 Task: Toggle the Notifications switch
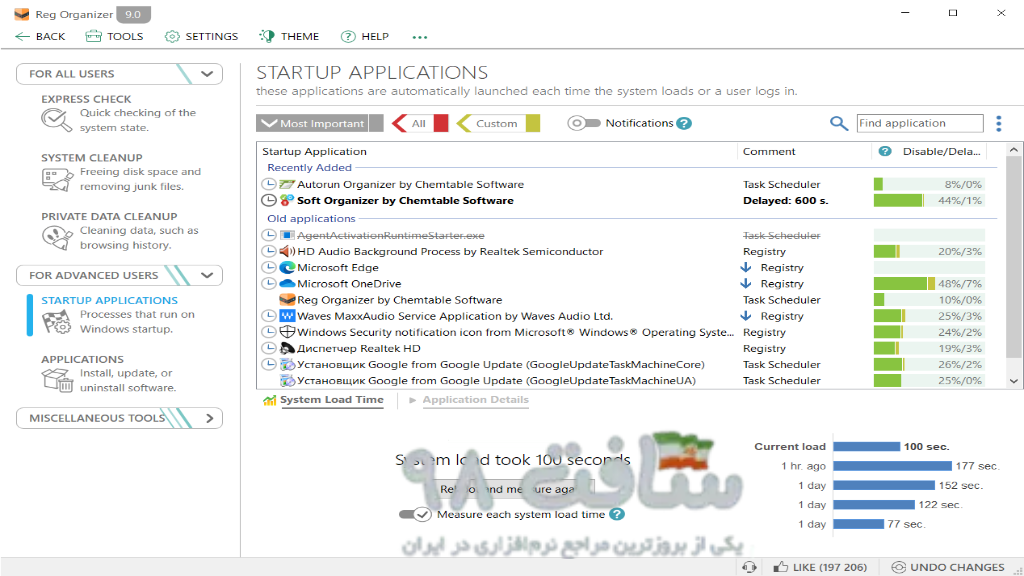583,123
